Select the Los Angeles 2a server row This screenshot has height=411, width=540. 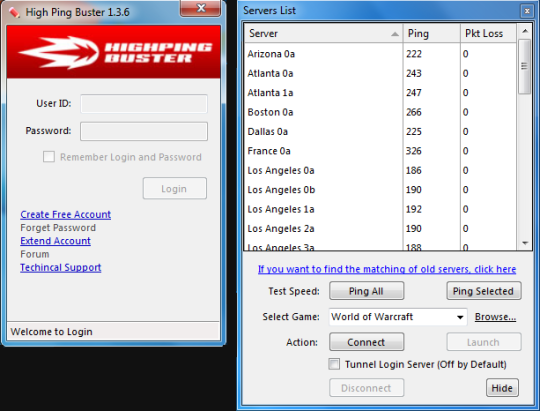[x=380, y=228]
